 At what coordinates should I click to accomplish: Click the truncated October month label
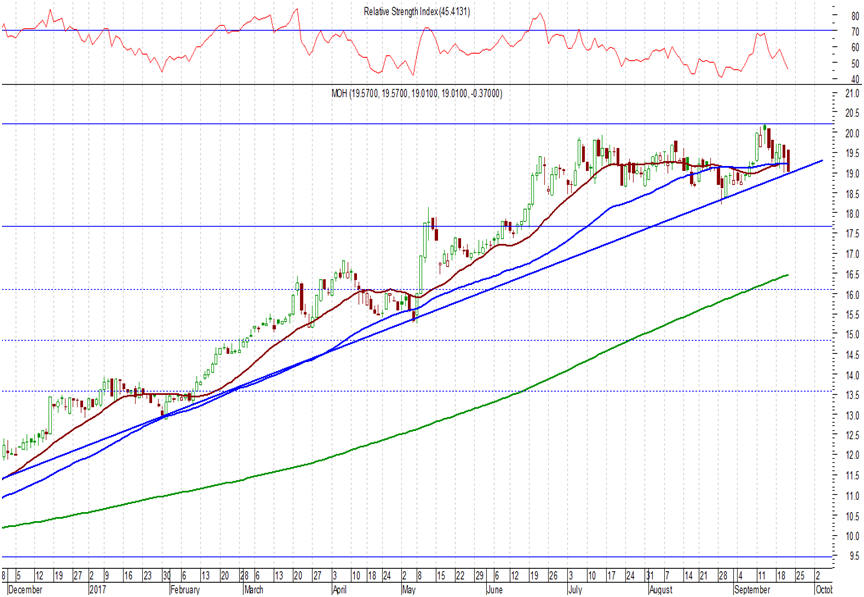pos(824,590)
